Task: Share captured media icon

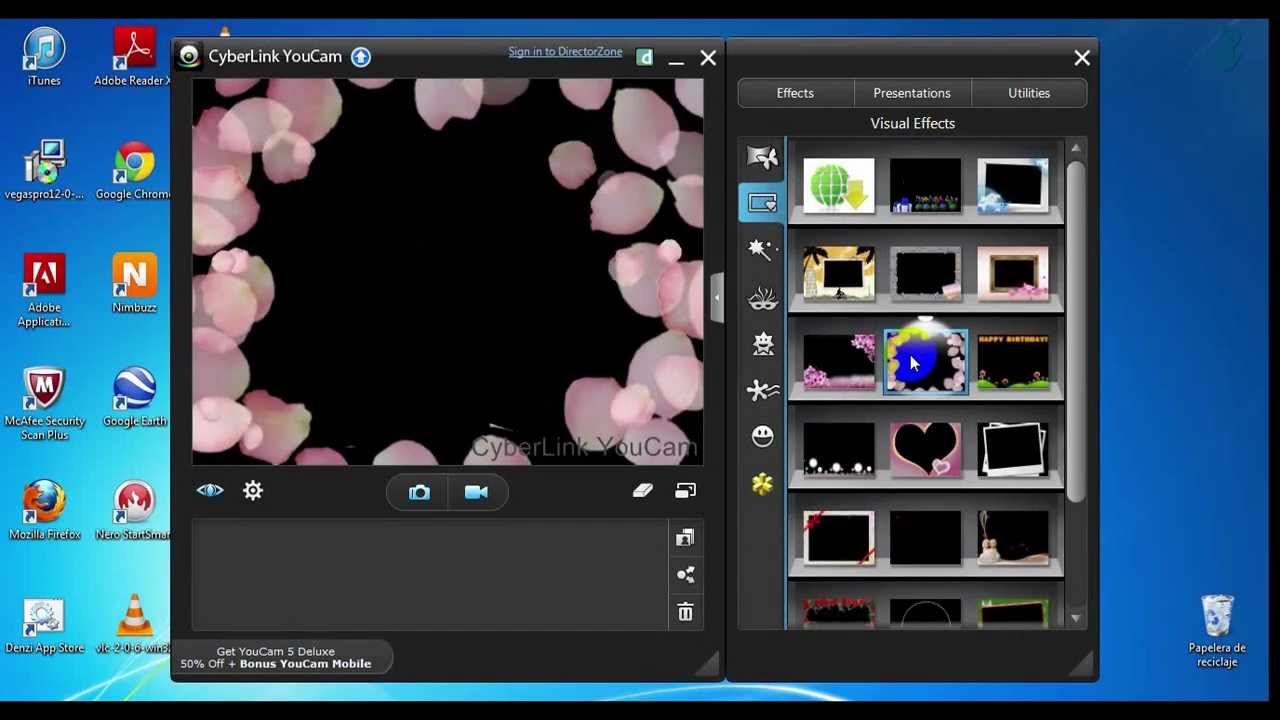Action: (x=685, y=575)
